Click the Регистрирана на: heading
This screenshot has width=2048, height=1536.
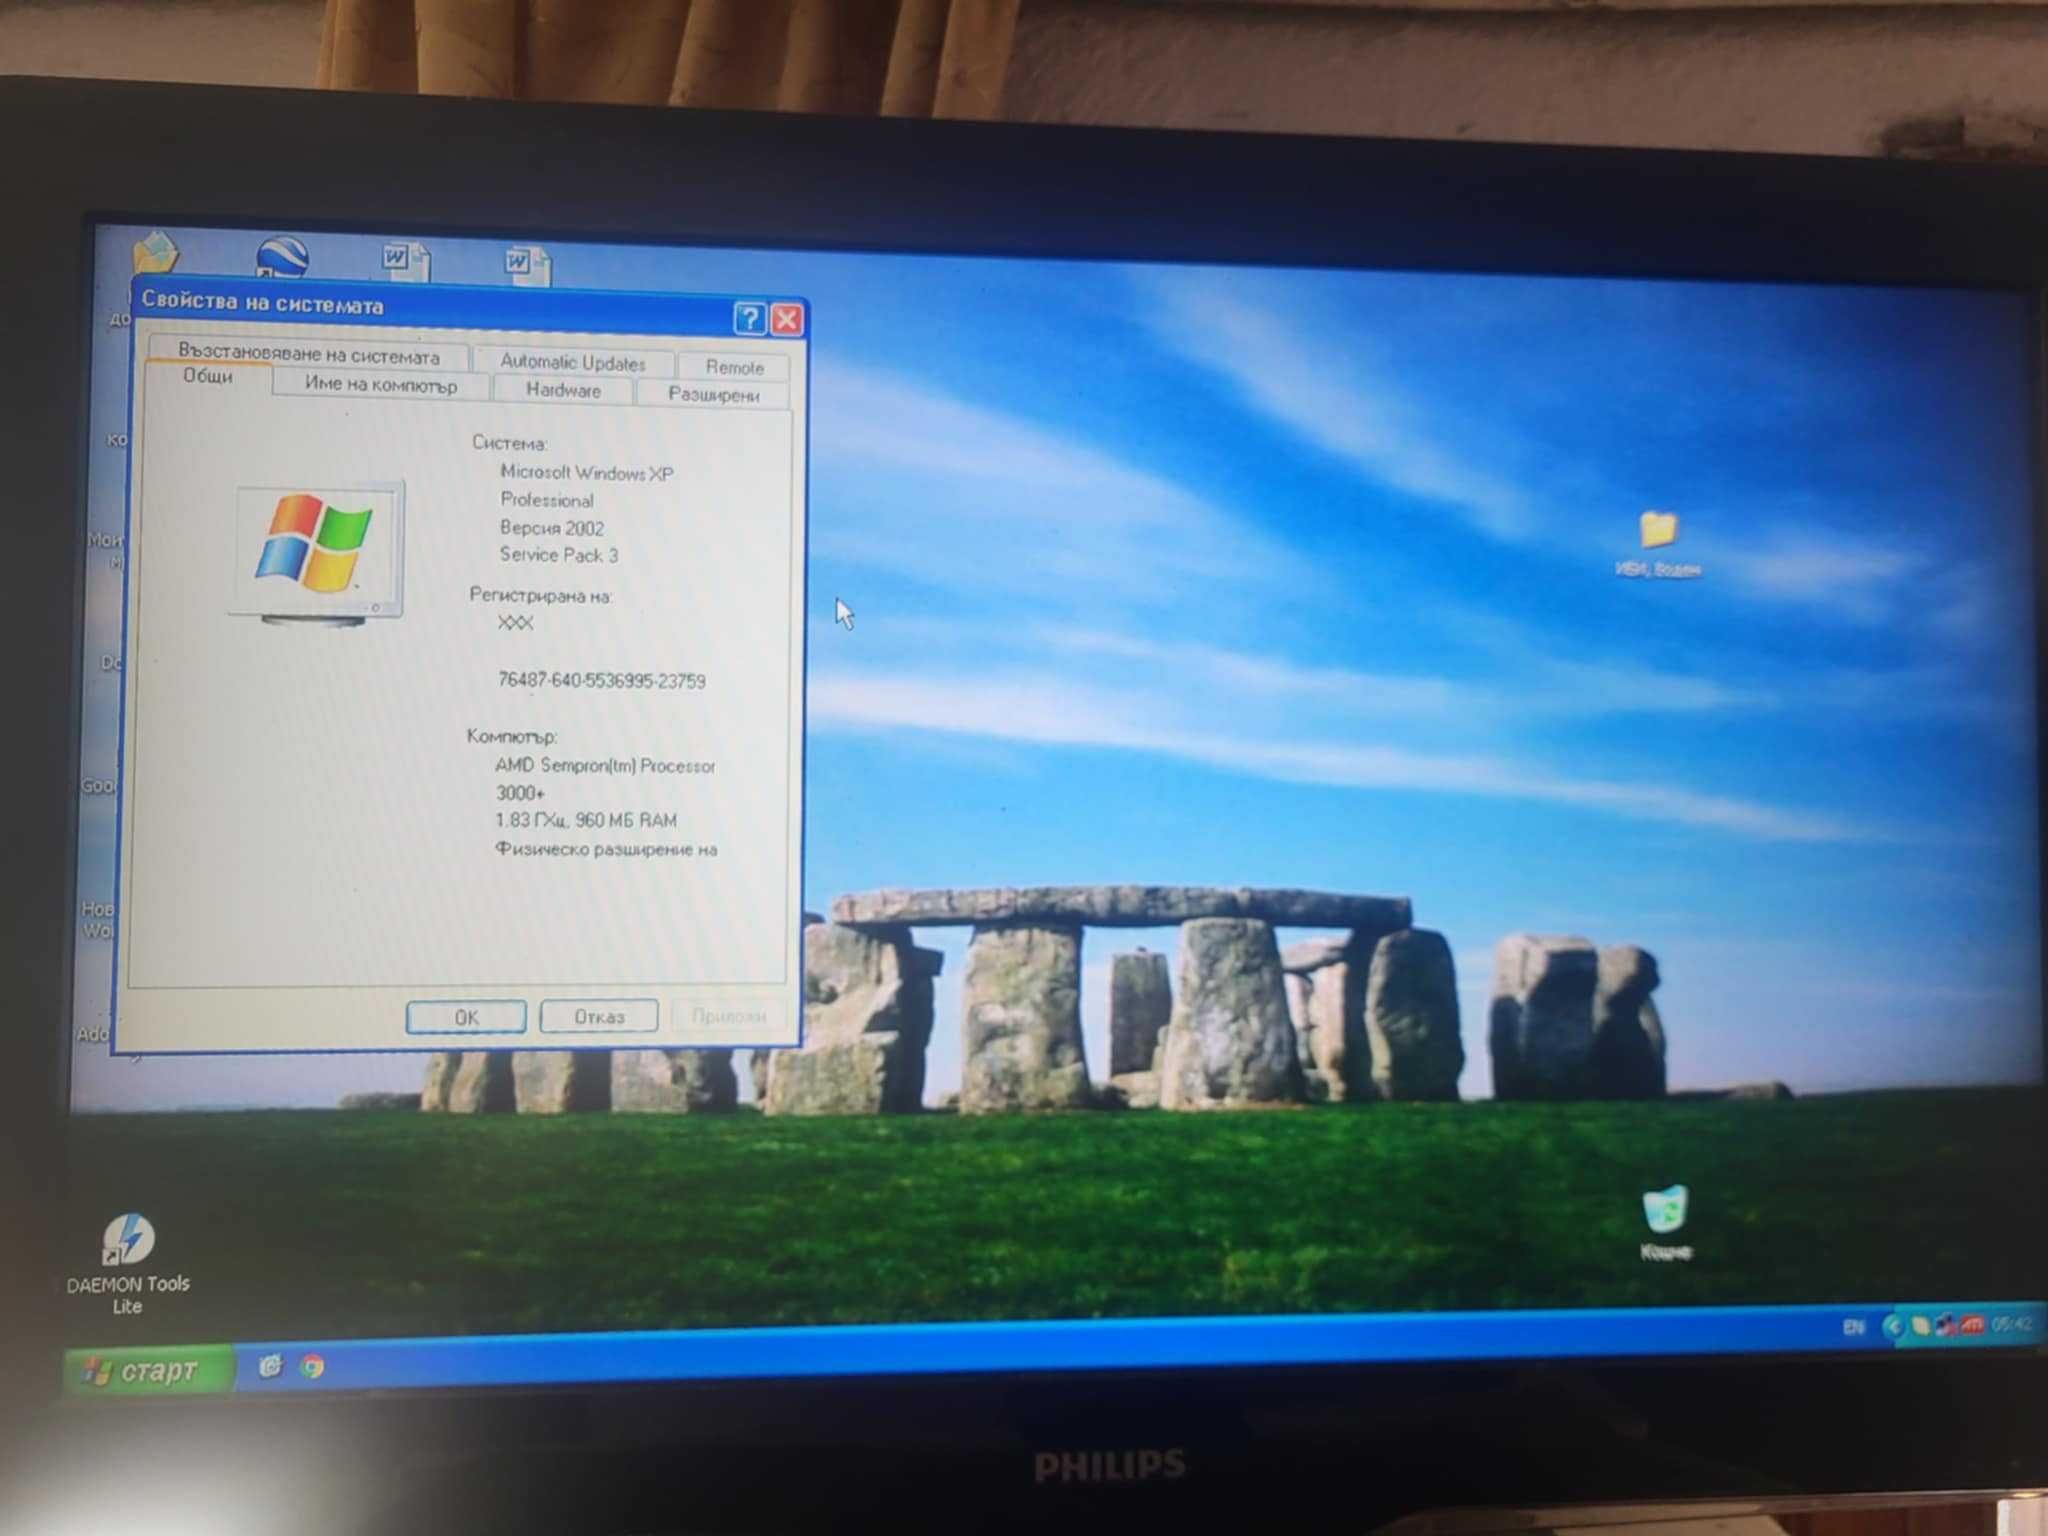click(x=541, y=596)
